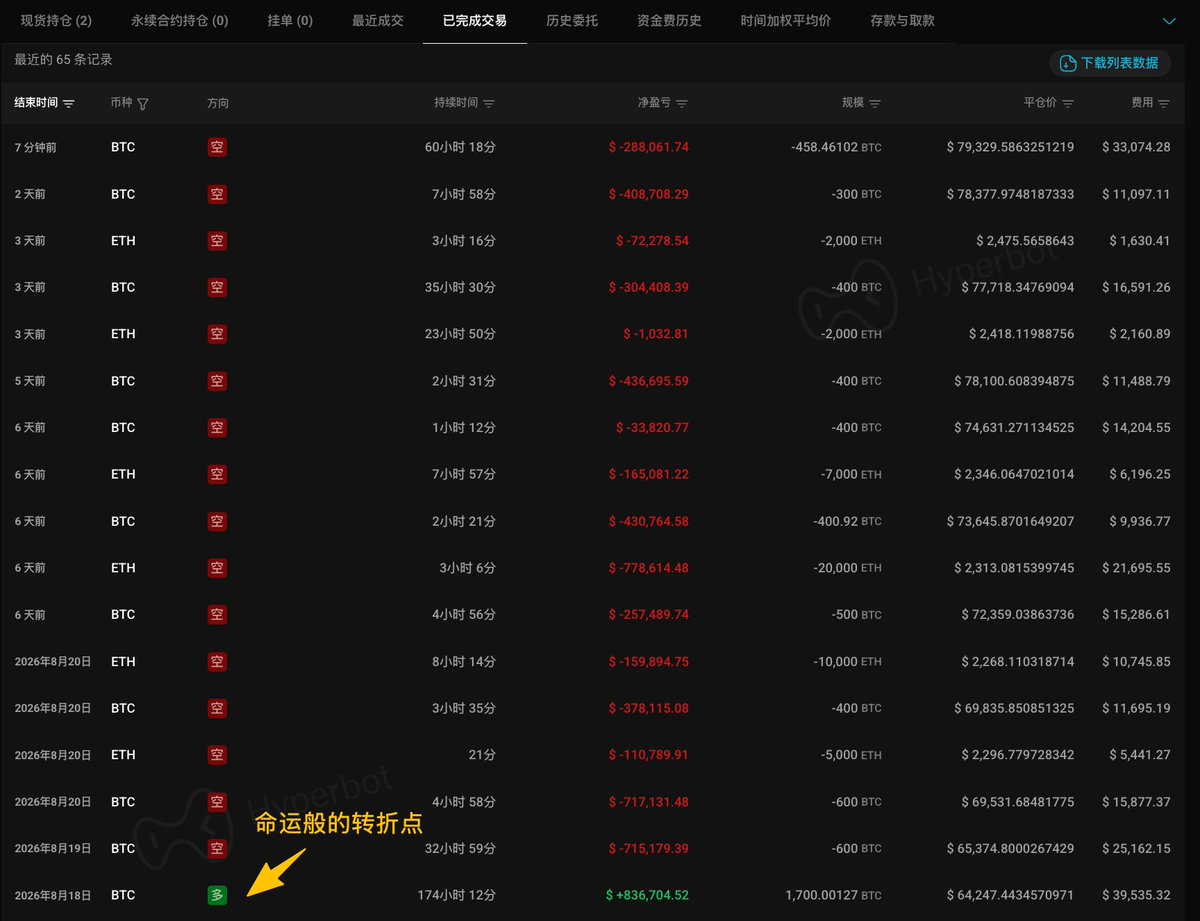Click the 空 badge in the $ -165,081.22 row
Viewport: 1200px width, 921px height.
tap(217, 474)
